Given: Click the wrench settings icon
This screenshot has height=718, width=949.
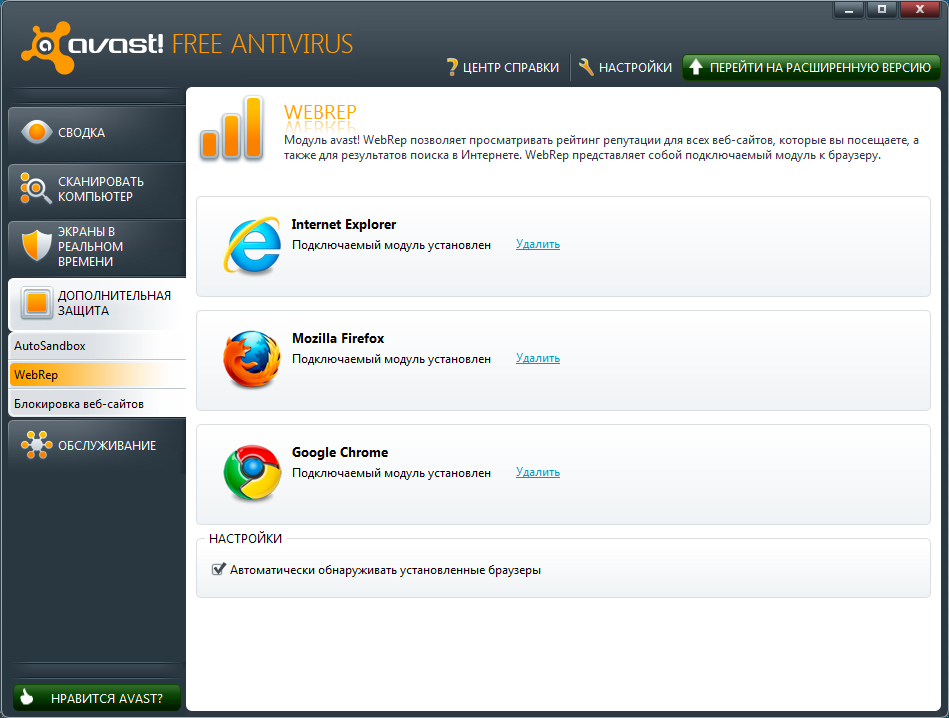Looking at the screenshot, I should point(586,67).
